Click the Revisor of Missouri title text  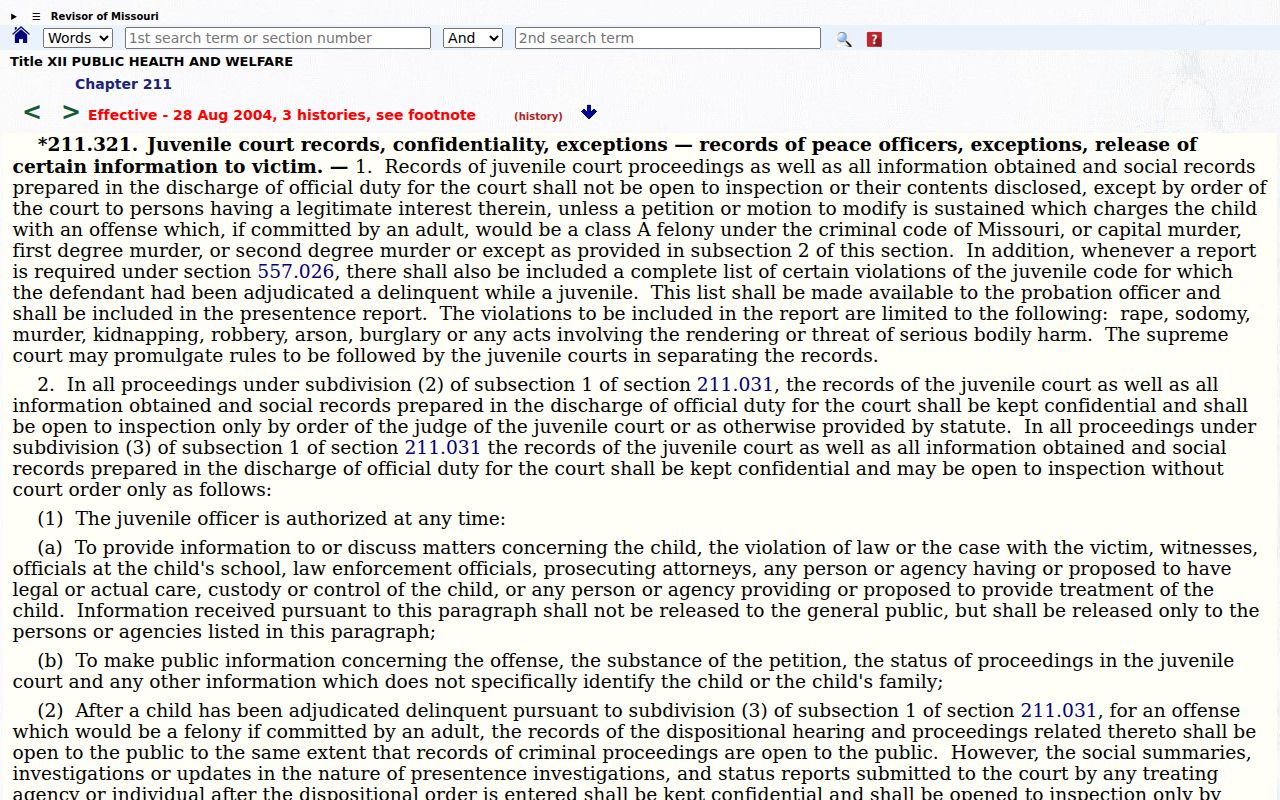point(104,16)
